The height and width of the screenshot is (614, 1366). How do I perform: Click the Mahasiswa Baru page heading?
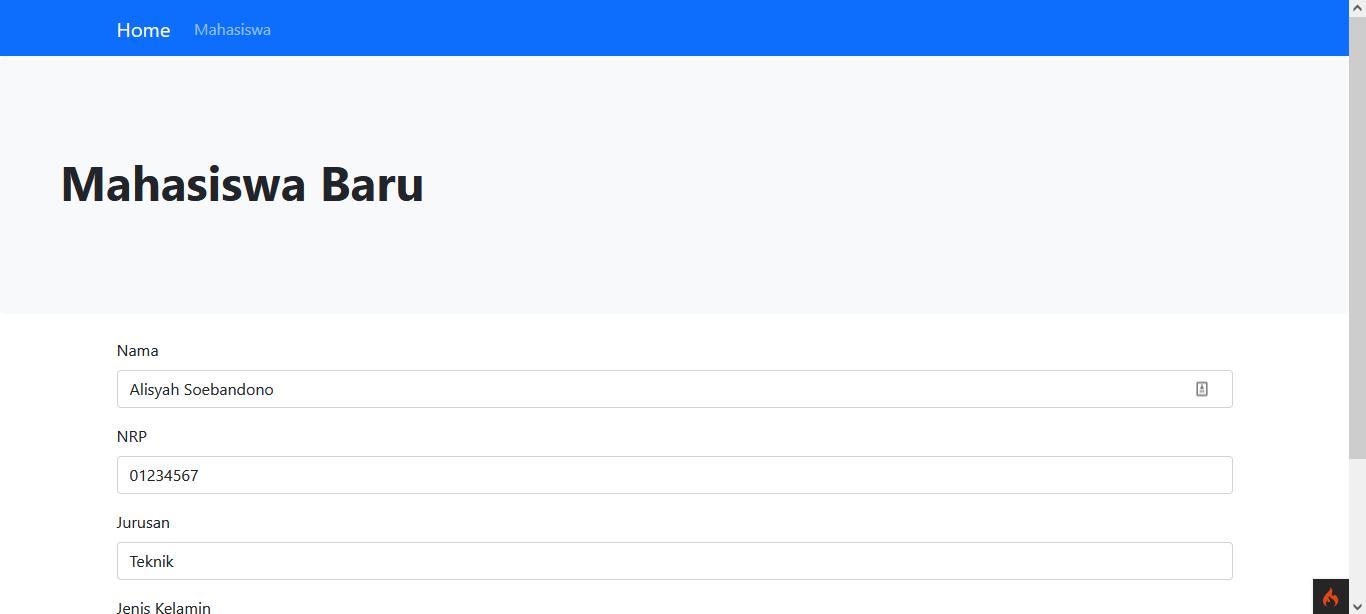pos(242,184)
